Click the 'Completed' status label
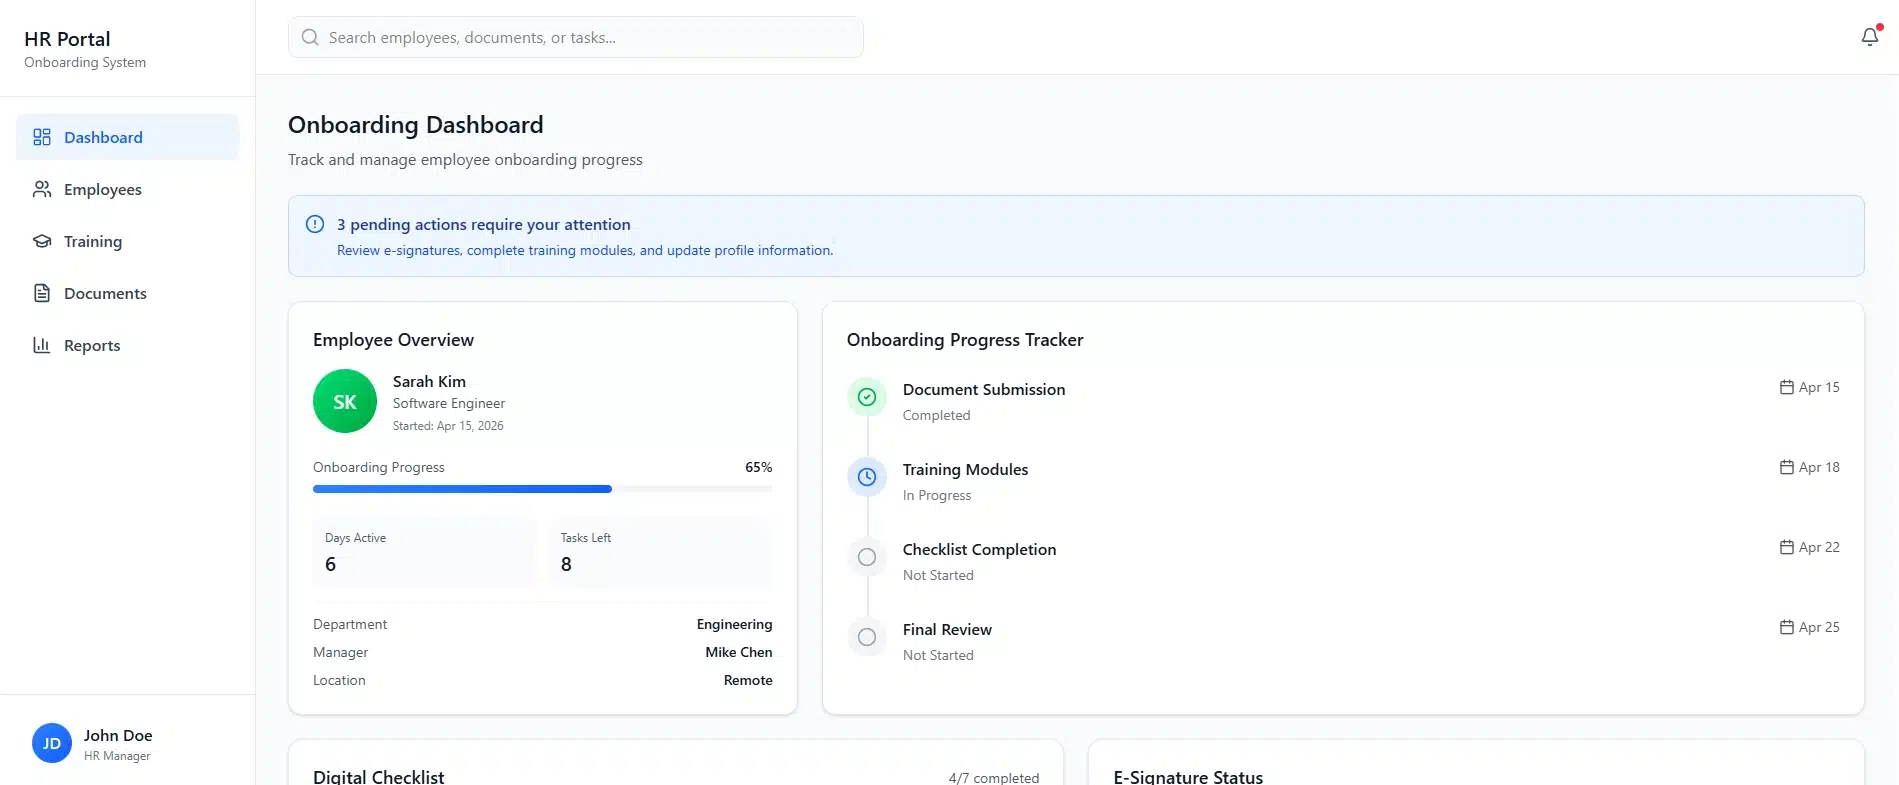Screen dimensions: 1899x785 coord(936,415)
